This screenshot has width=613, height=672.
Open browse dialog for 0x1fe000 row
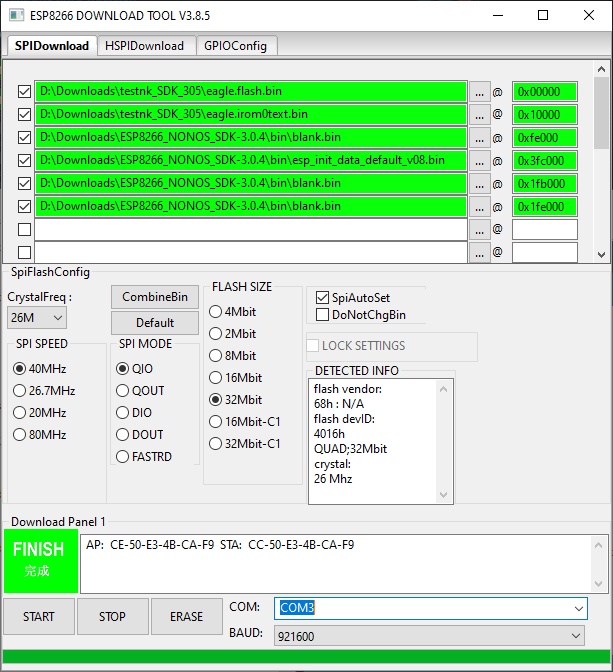[479, 207]
